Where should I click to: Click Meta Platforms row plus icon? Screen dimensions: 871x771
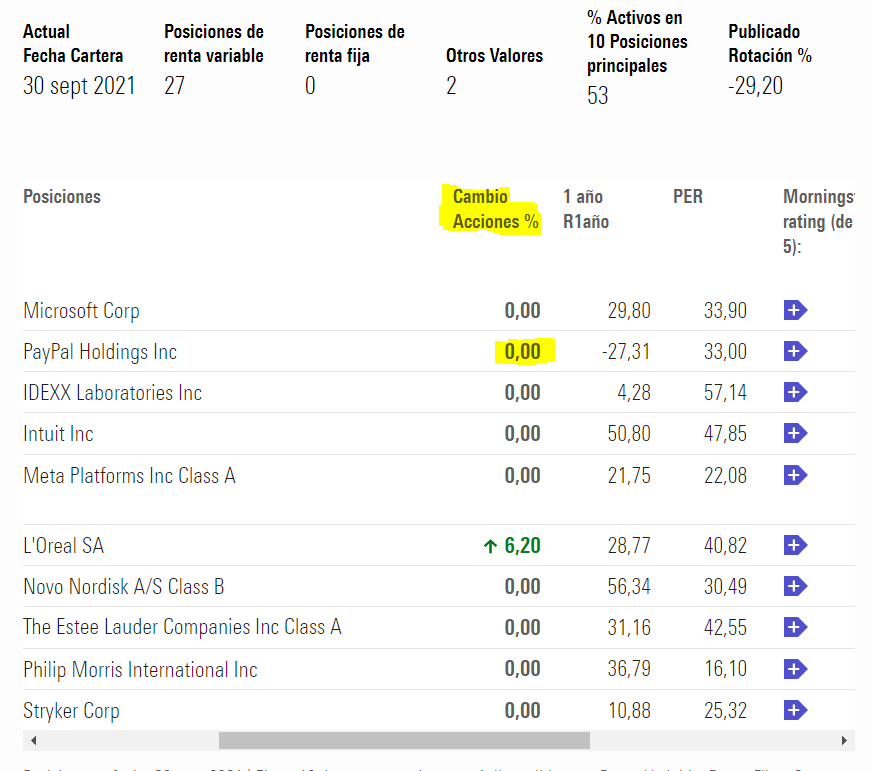click(x=795, y=476)
